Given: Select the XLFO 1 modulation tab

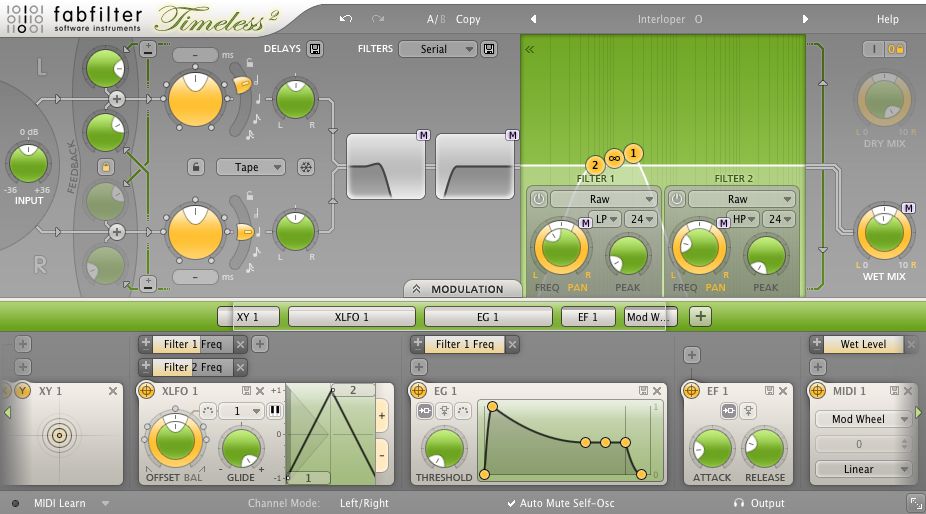Looking at the screenshot, I should coord(351,317).
